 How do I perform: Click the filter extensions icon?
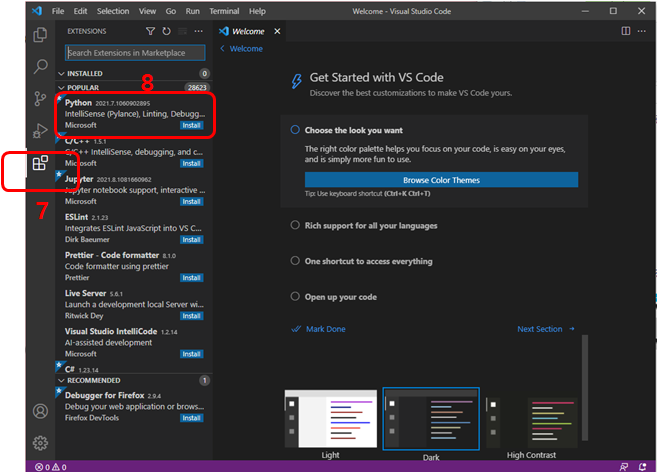[150, 31]
